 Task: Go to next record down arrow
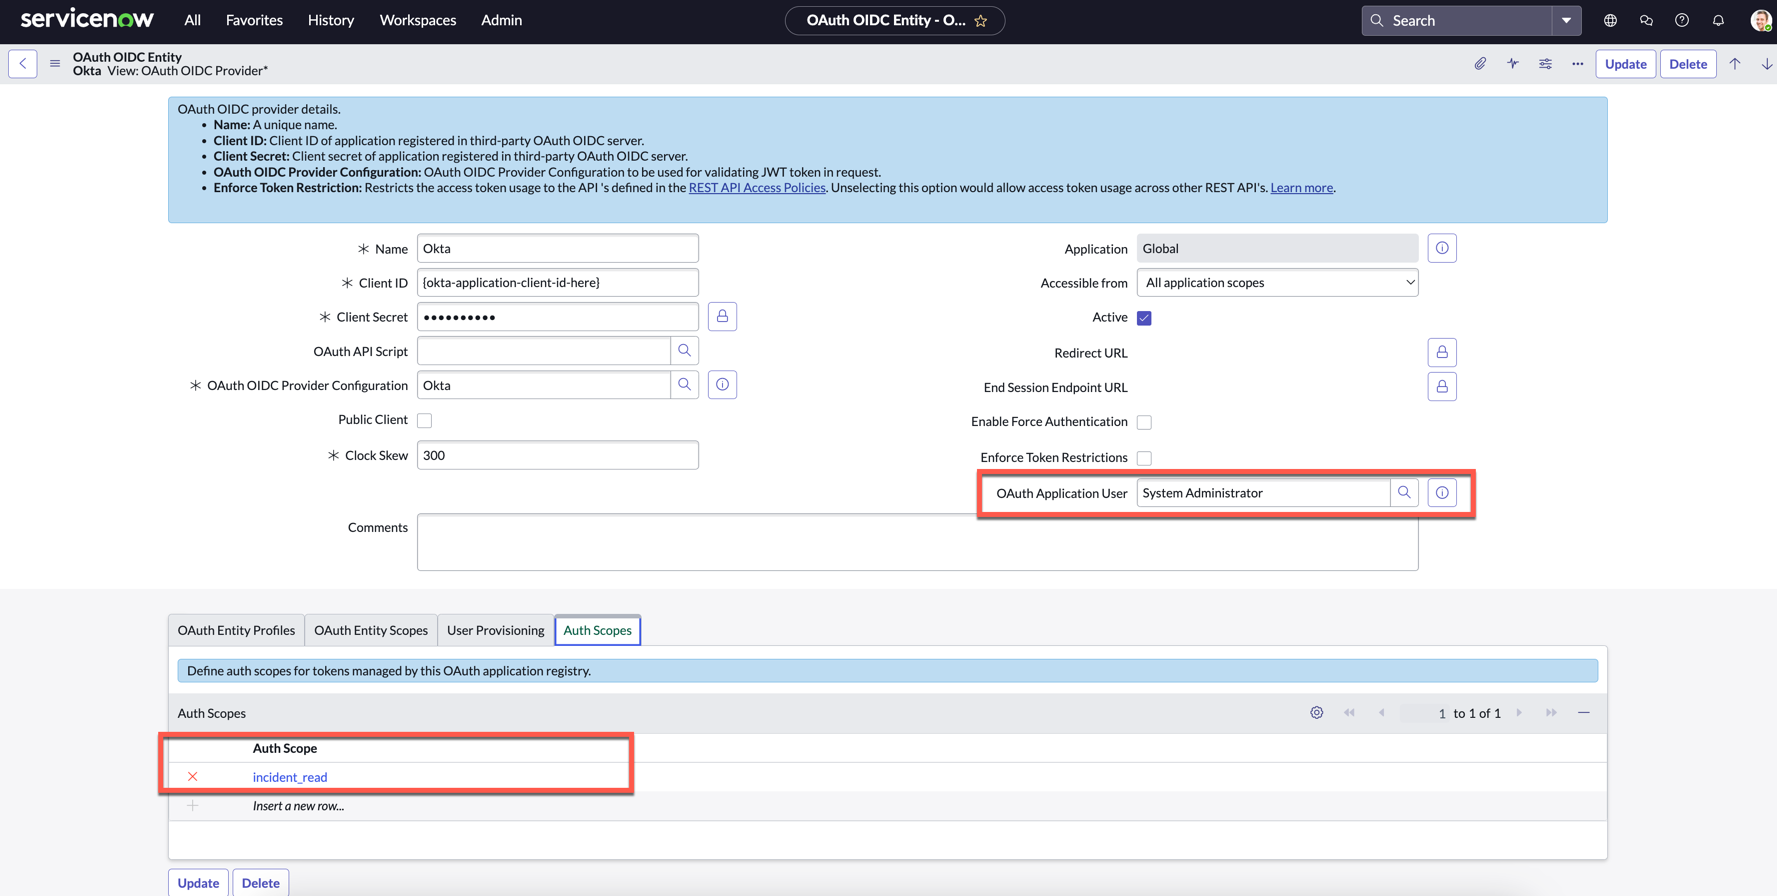(x=1766, y=64)
